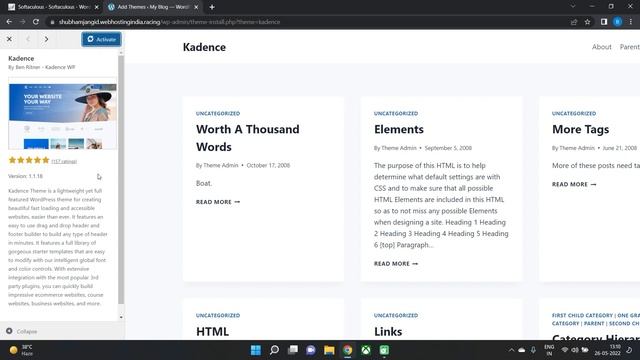Image resolution: width=640 pixels, height=360 pixels.
Task: Activate the Kadence theme
Action: pyautogui.click(x=101, y=39)
